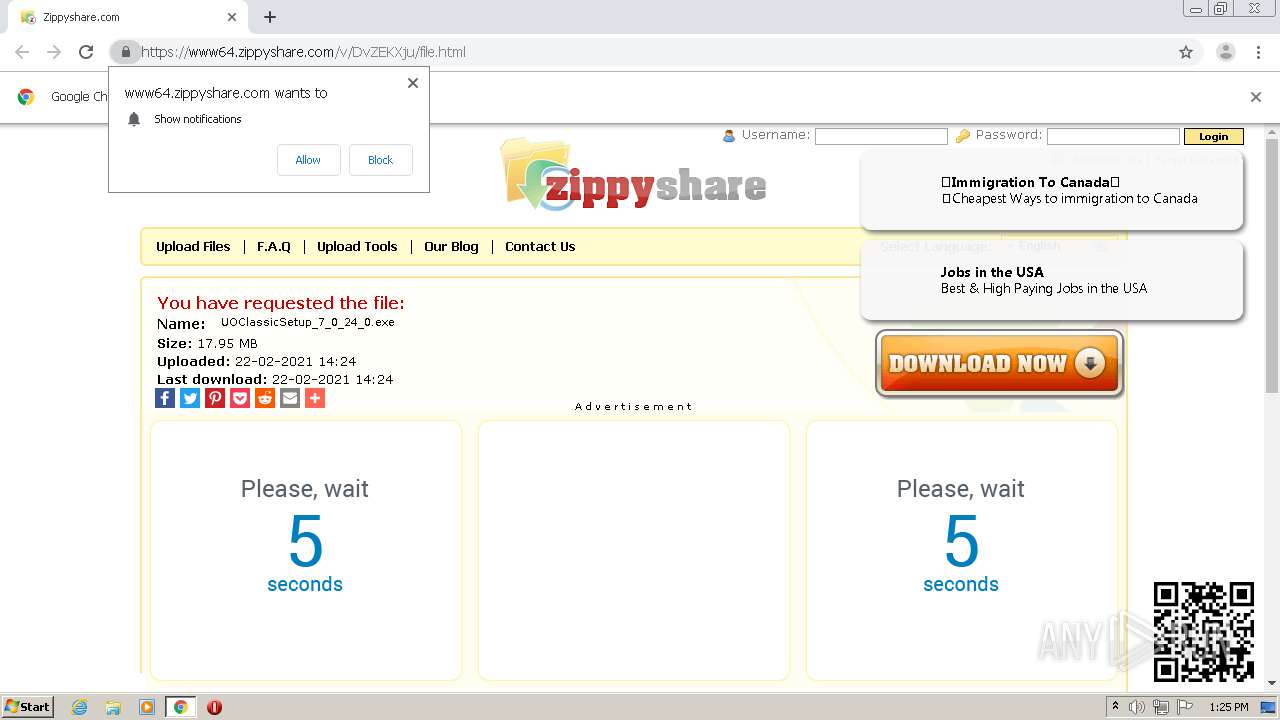The width and height of the screenshot is (1280, 720).
Task: Select the Zippyshare.com browser tab
Action: [x=128, y=17]
